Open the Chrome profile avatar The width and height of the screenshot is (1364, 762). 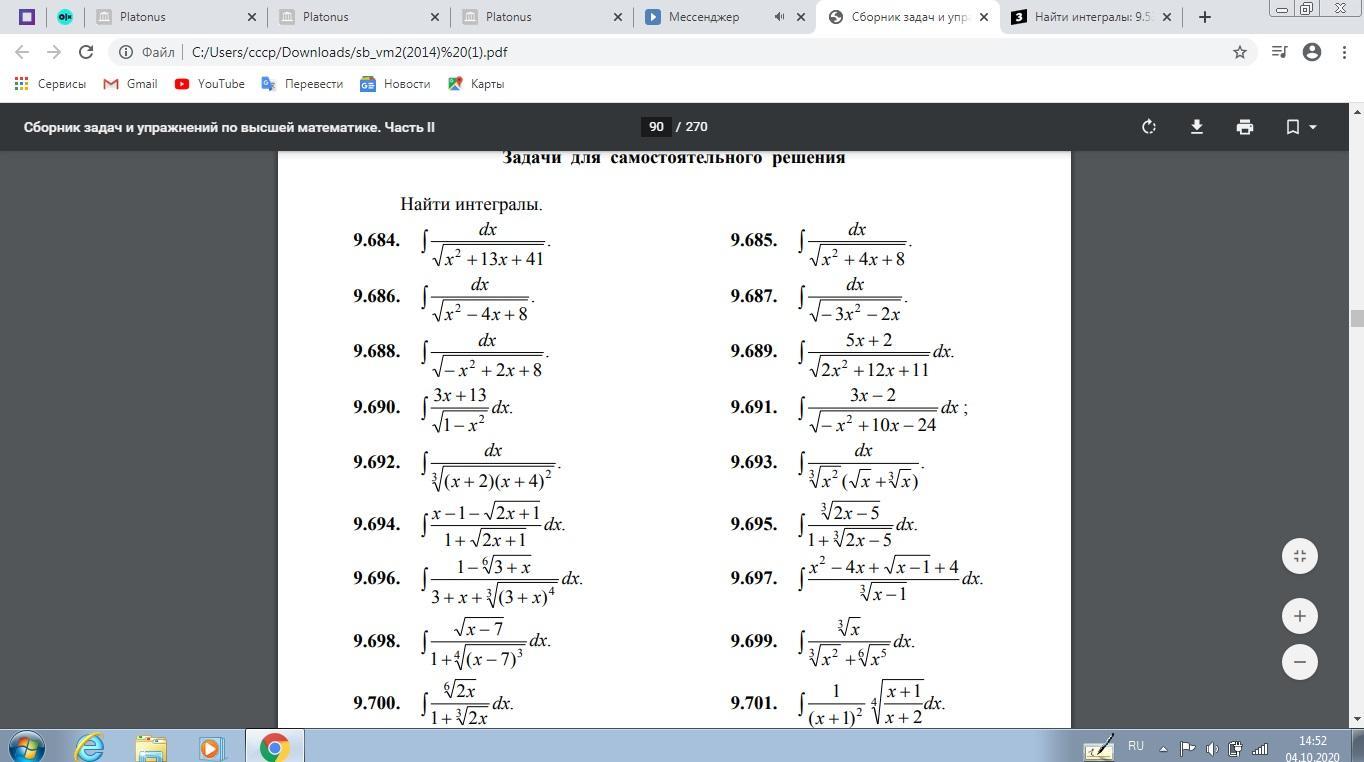pos(1312,52)
